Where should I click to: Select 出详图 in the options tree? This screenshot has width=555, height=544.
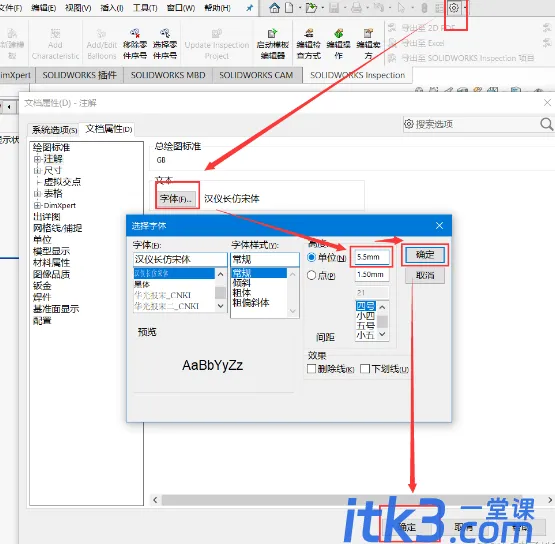pyautogui.click(x=47, y=217)
